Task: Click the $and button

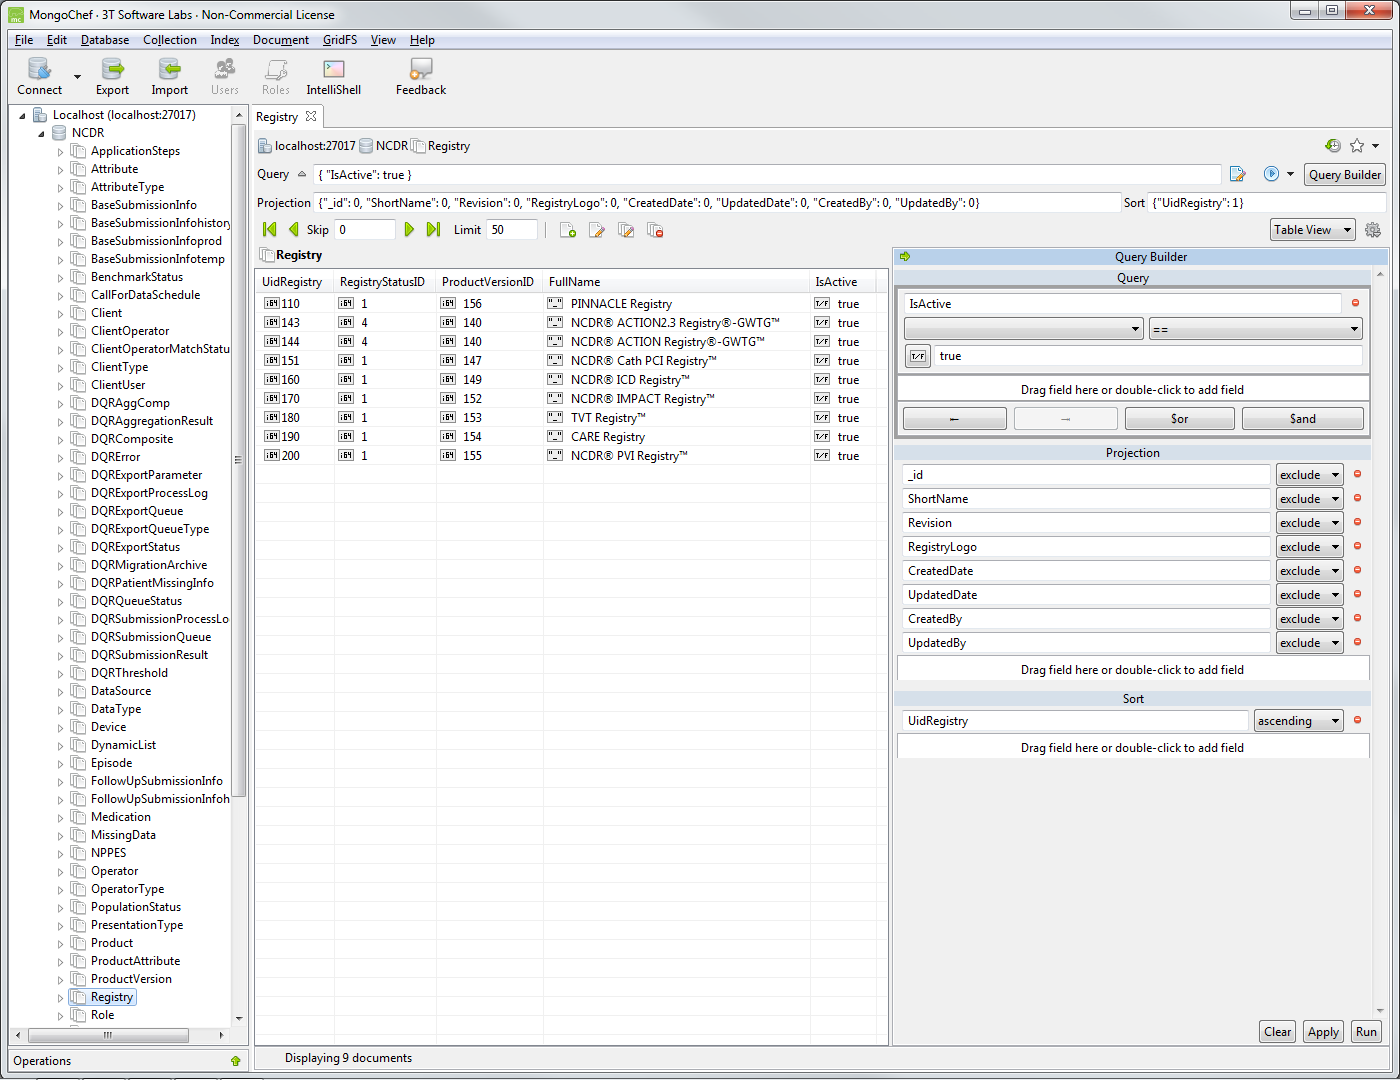Action: [1303, 419]
